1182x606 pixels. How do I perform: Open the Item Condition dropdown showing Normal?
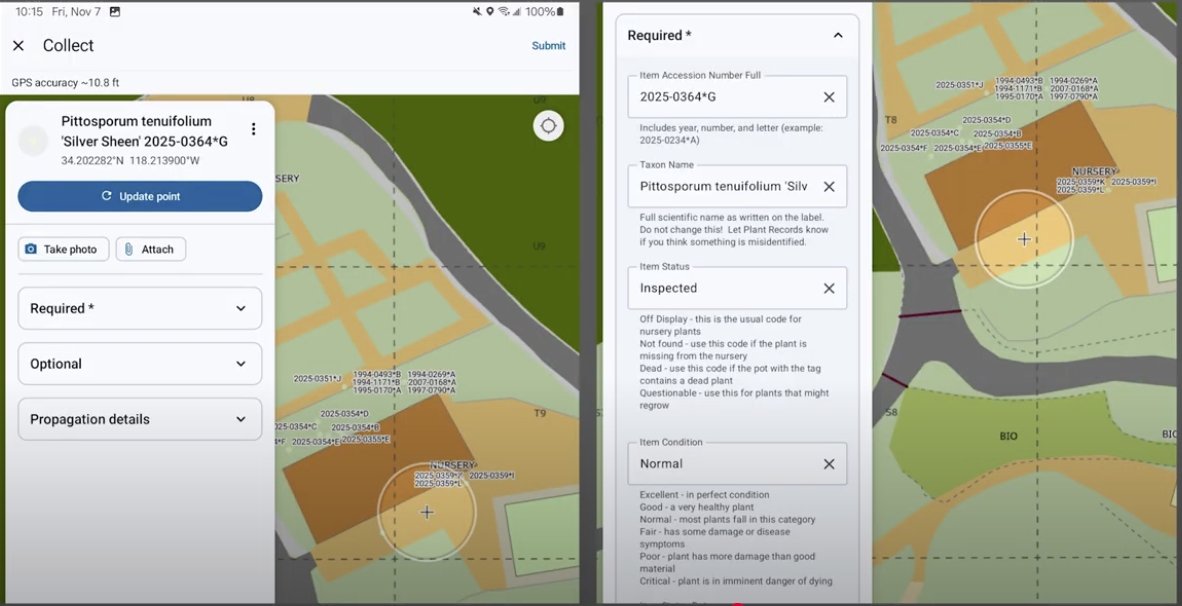pos(725,464)
